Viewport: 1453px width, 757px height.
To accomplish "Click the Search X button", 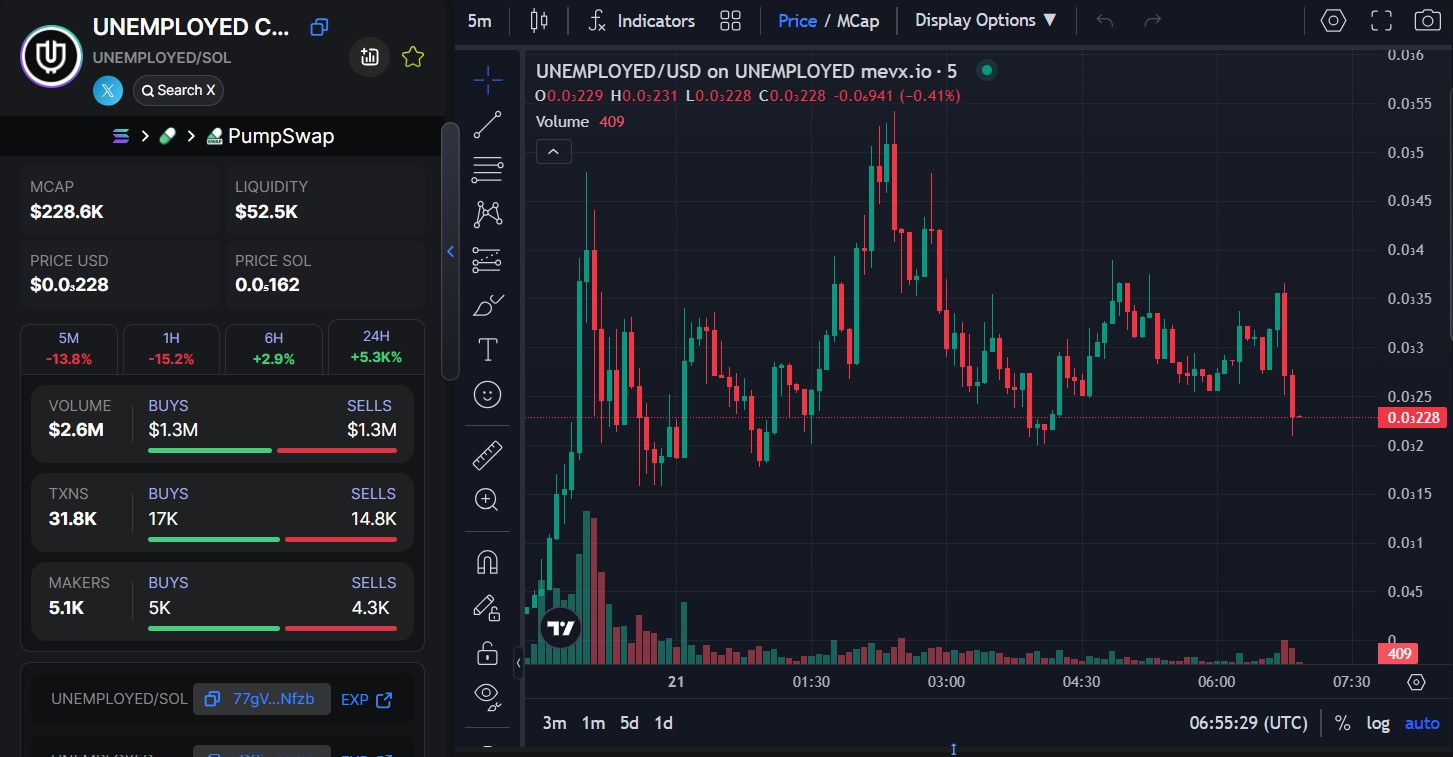I will tap(178, 90).
